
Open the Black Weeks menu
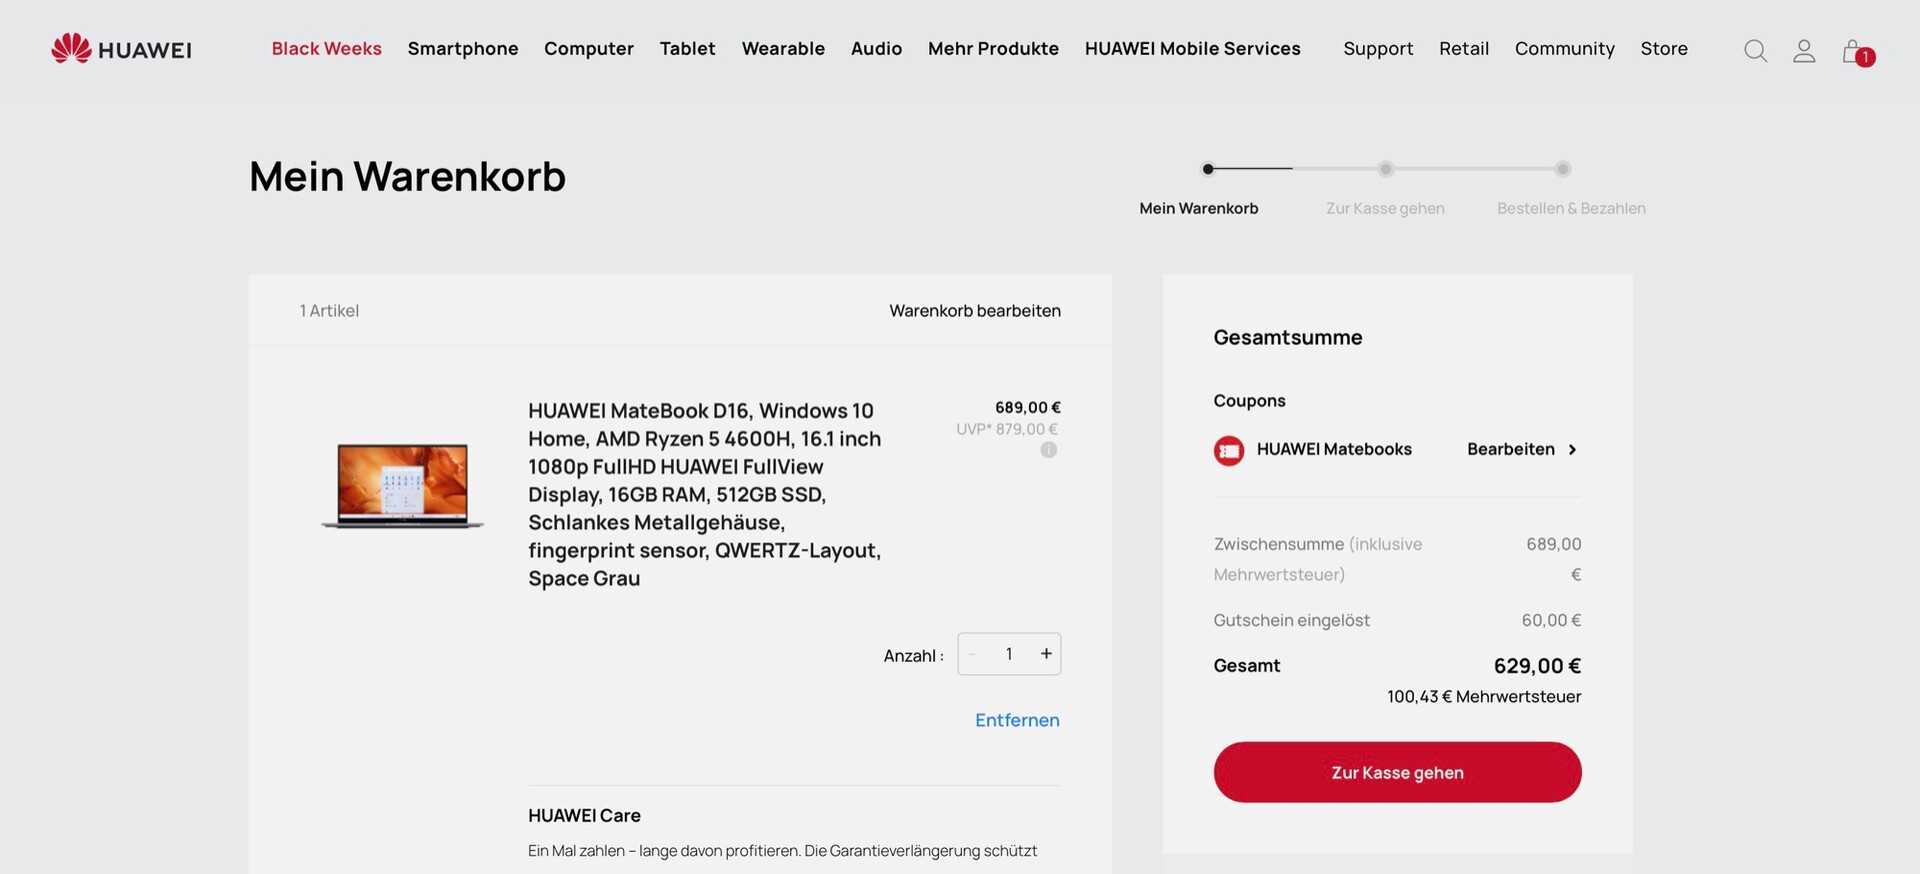tap(327, 49)
